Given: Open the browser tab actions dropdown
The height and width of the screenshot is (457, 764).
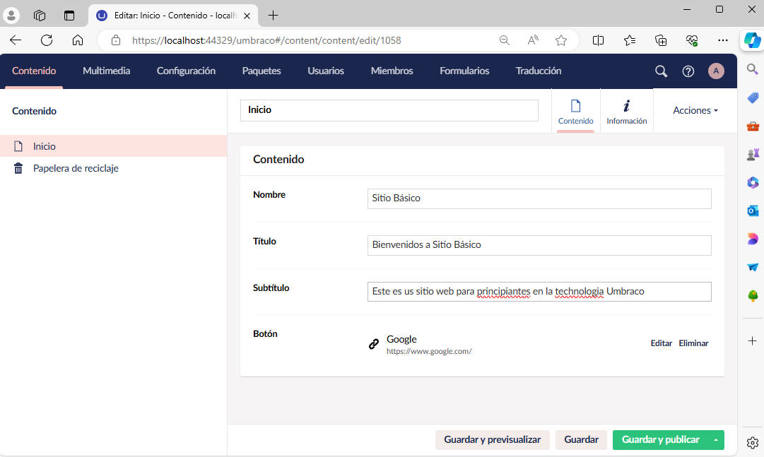Looking at the screenshot, I should click(69, 15).
